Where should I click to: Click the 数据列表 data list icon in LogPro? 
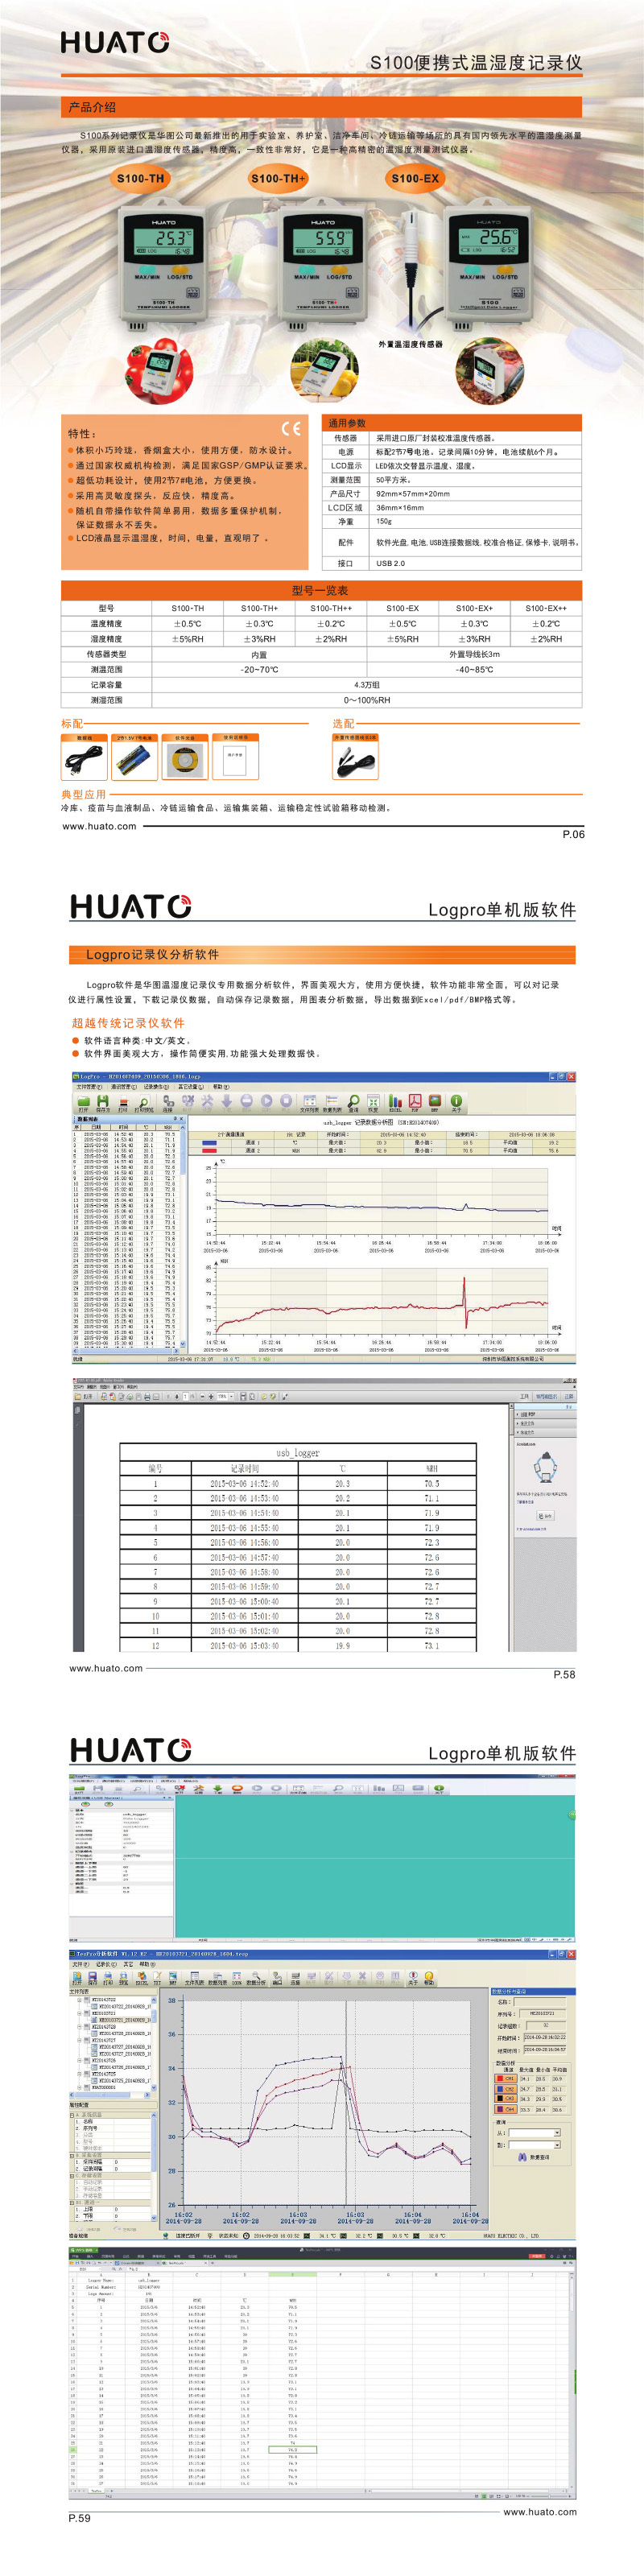[x=333, y=1103]
